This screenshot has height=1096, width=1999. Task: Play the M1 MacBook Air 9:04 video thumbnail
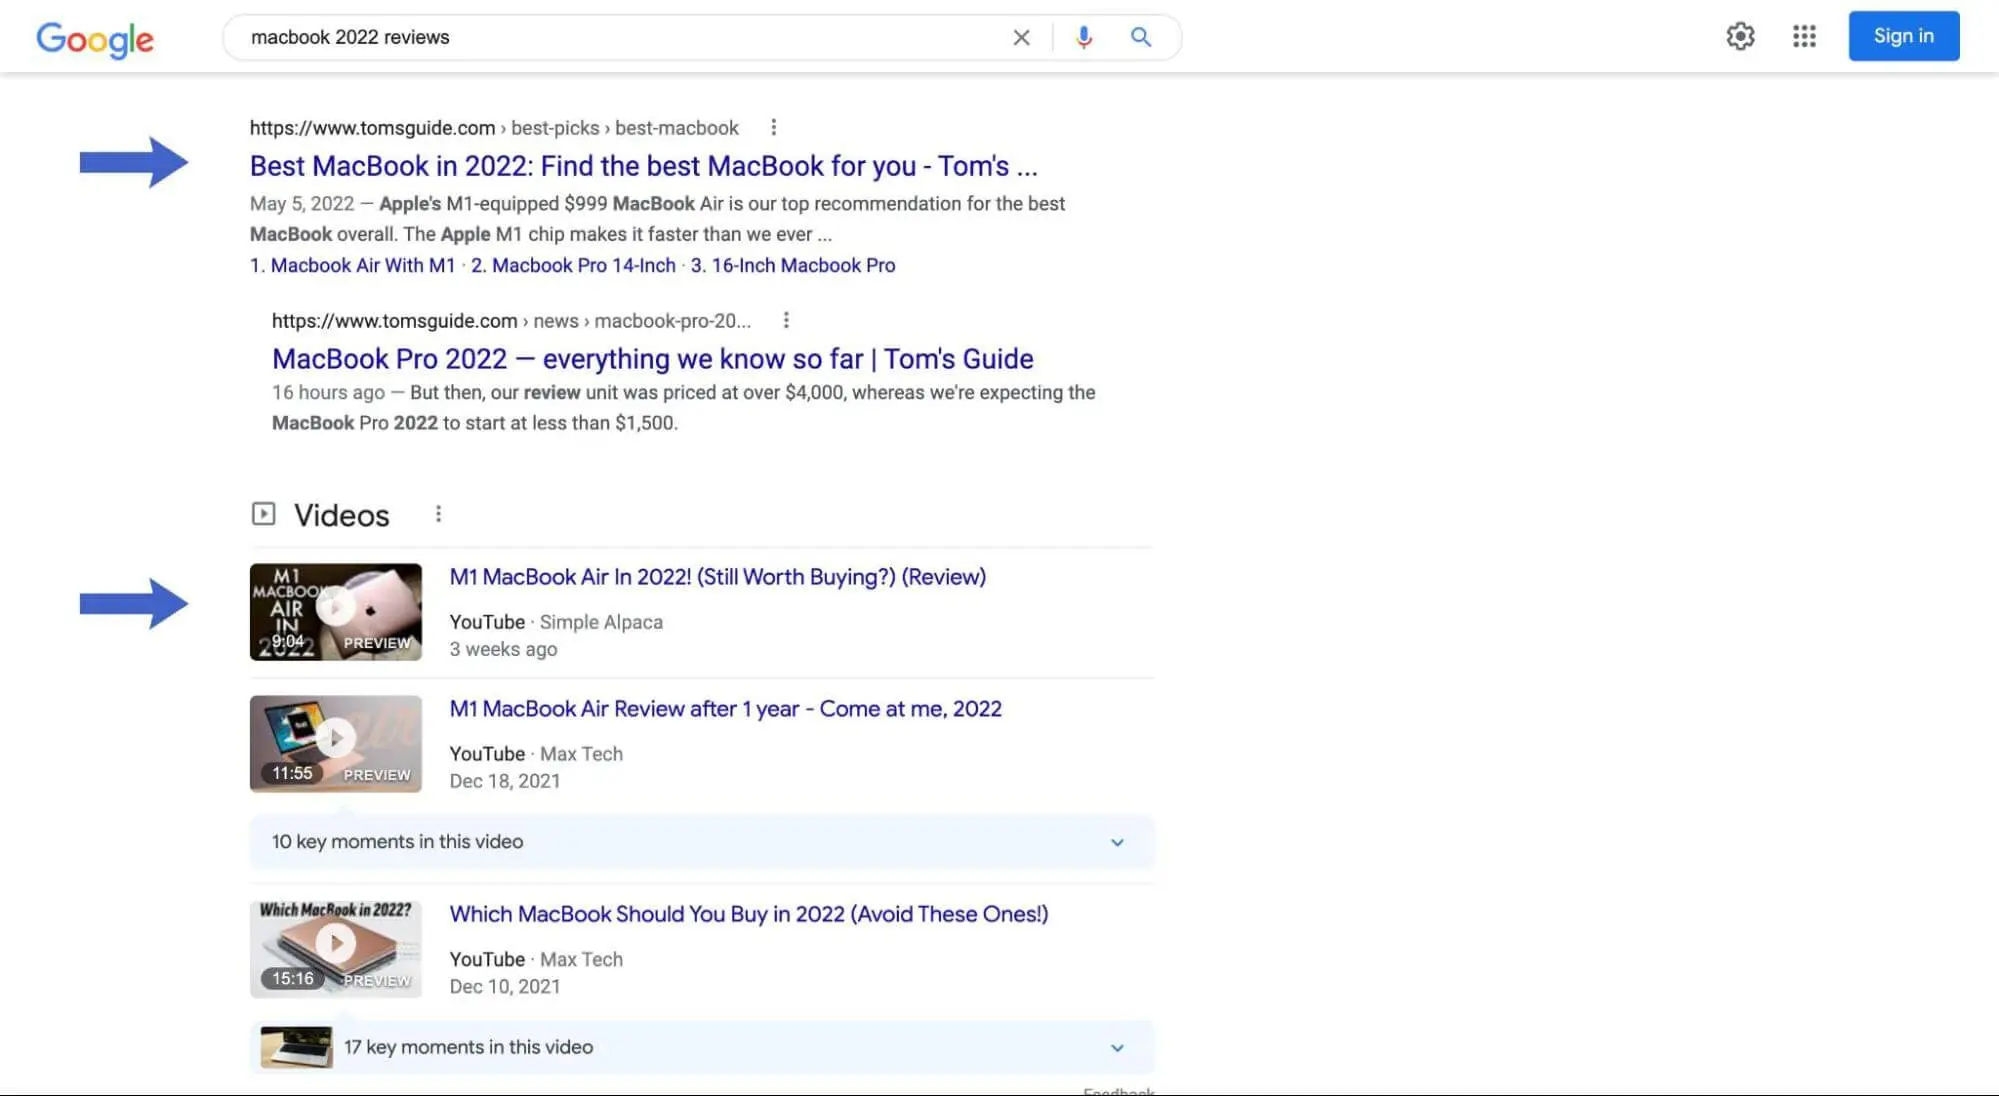[x=335, y=611]
